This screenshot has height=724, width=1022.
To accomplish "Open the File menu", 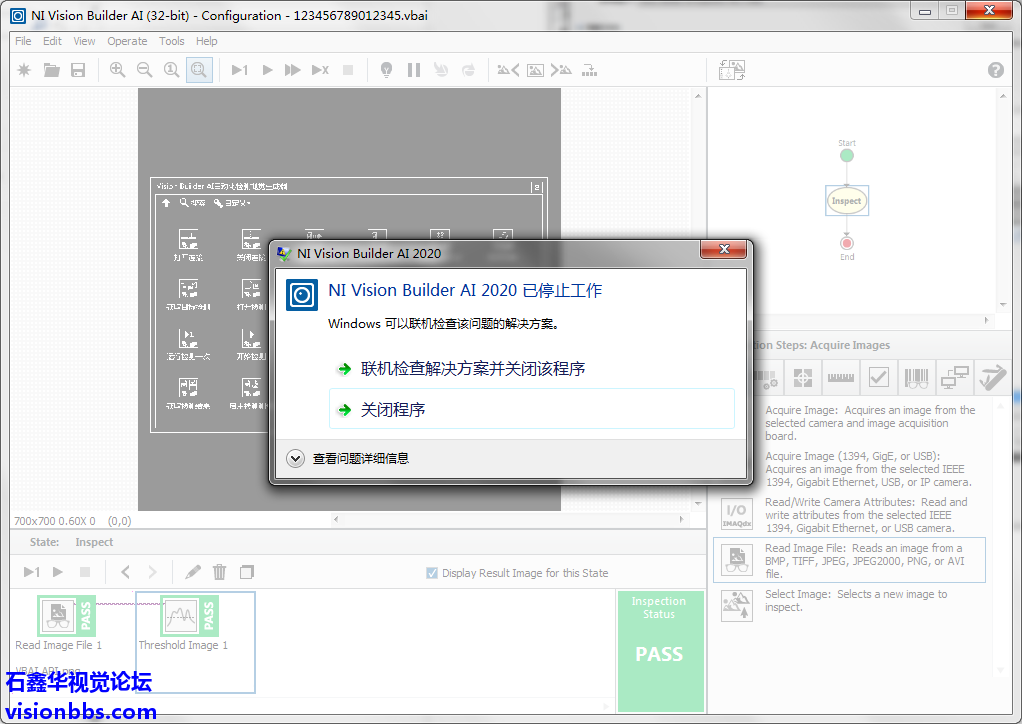I will click(23, 41).
